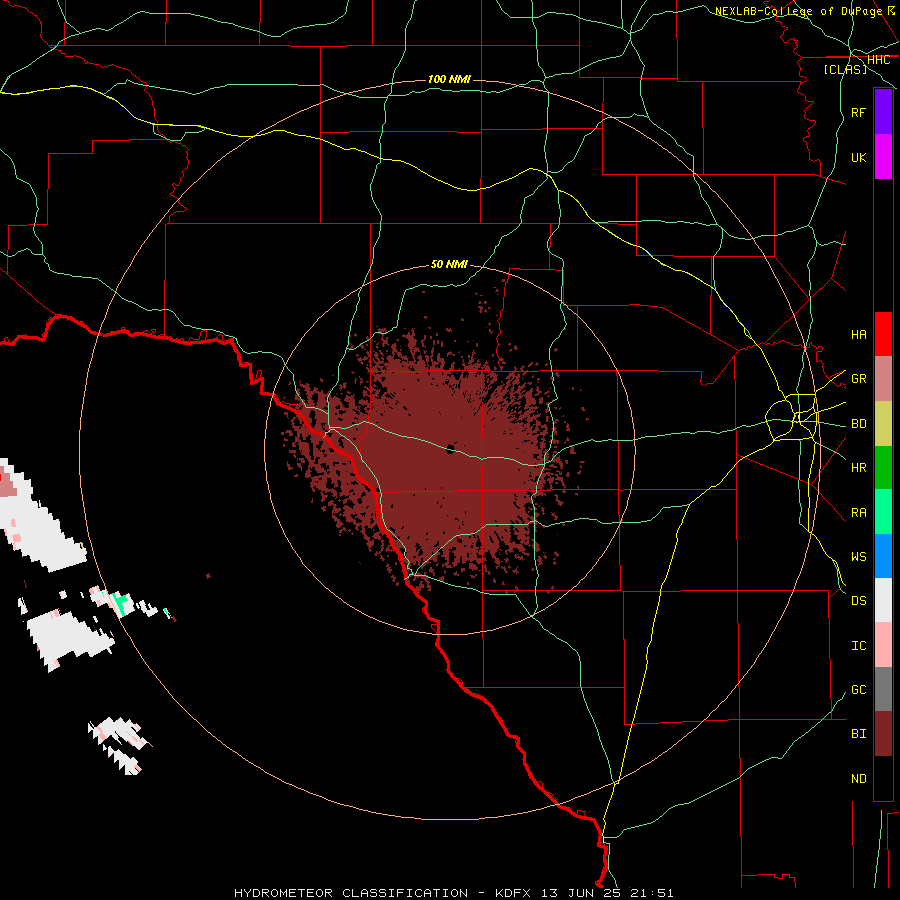Click the black radar site dot at center
Image resolution: width=900 pixels, height=900 pixels.
450,449
